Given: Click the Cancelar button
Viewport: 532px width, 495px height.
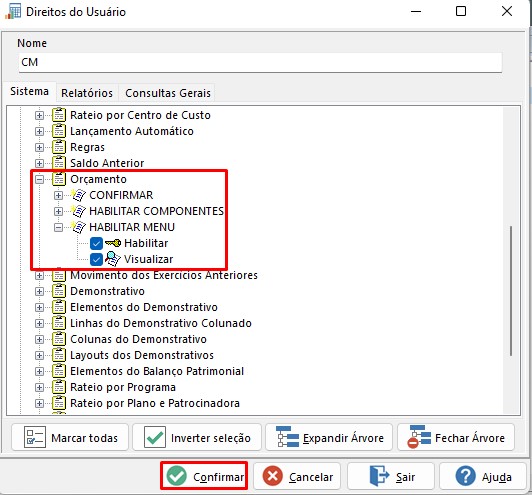Looking at the screenshot, I should (x=297, y=476).
